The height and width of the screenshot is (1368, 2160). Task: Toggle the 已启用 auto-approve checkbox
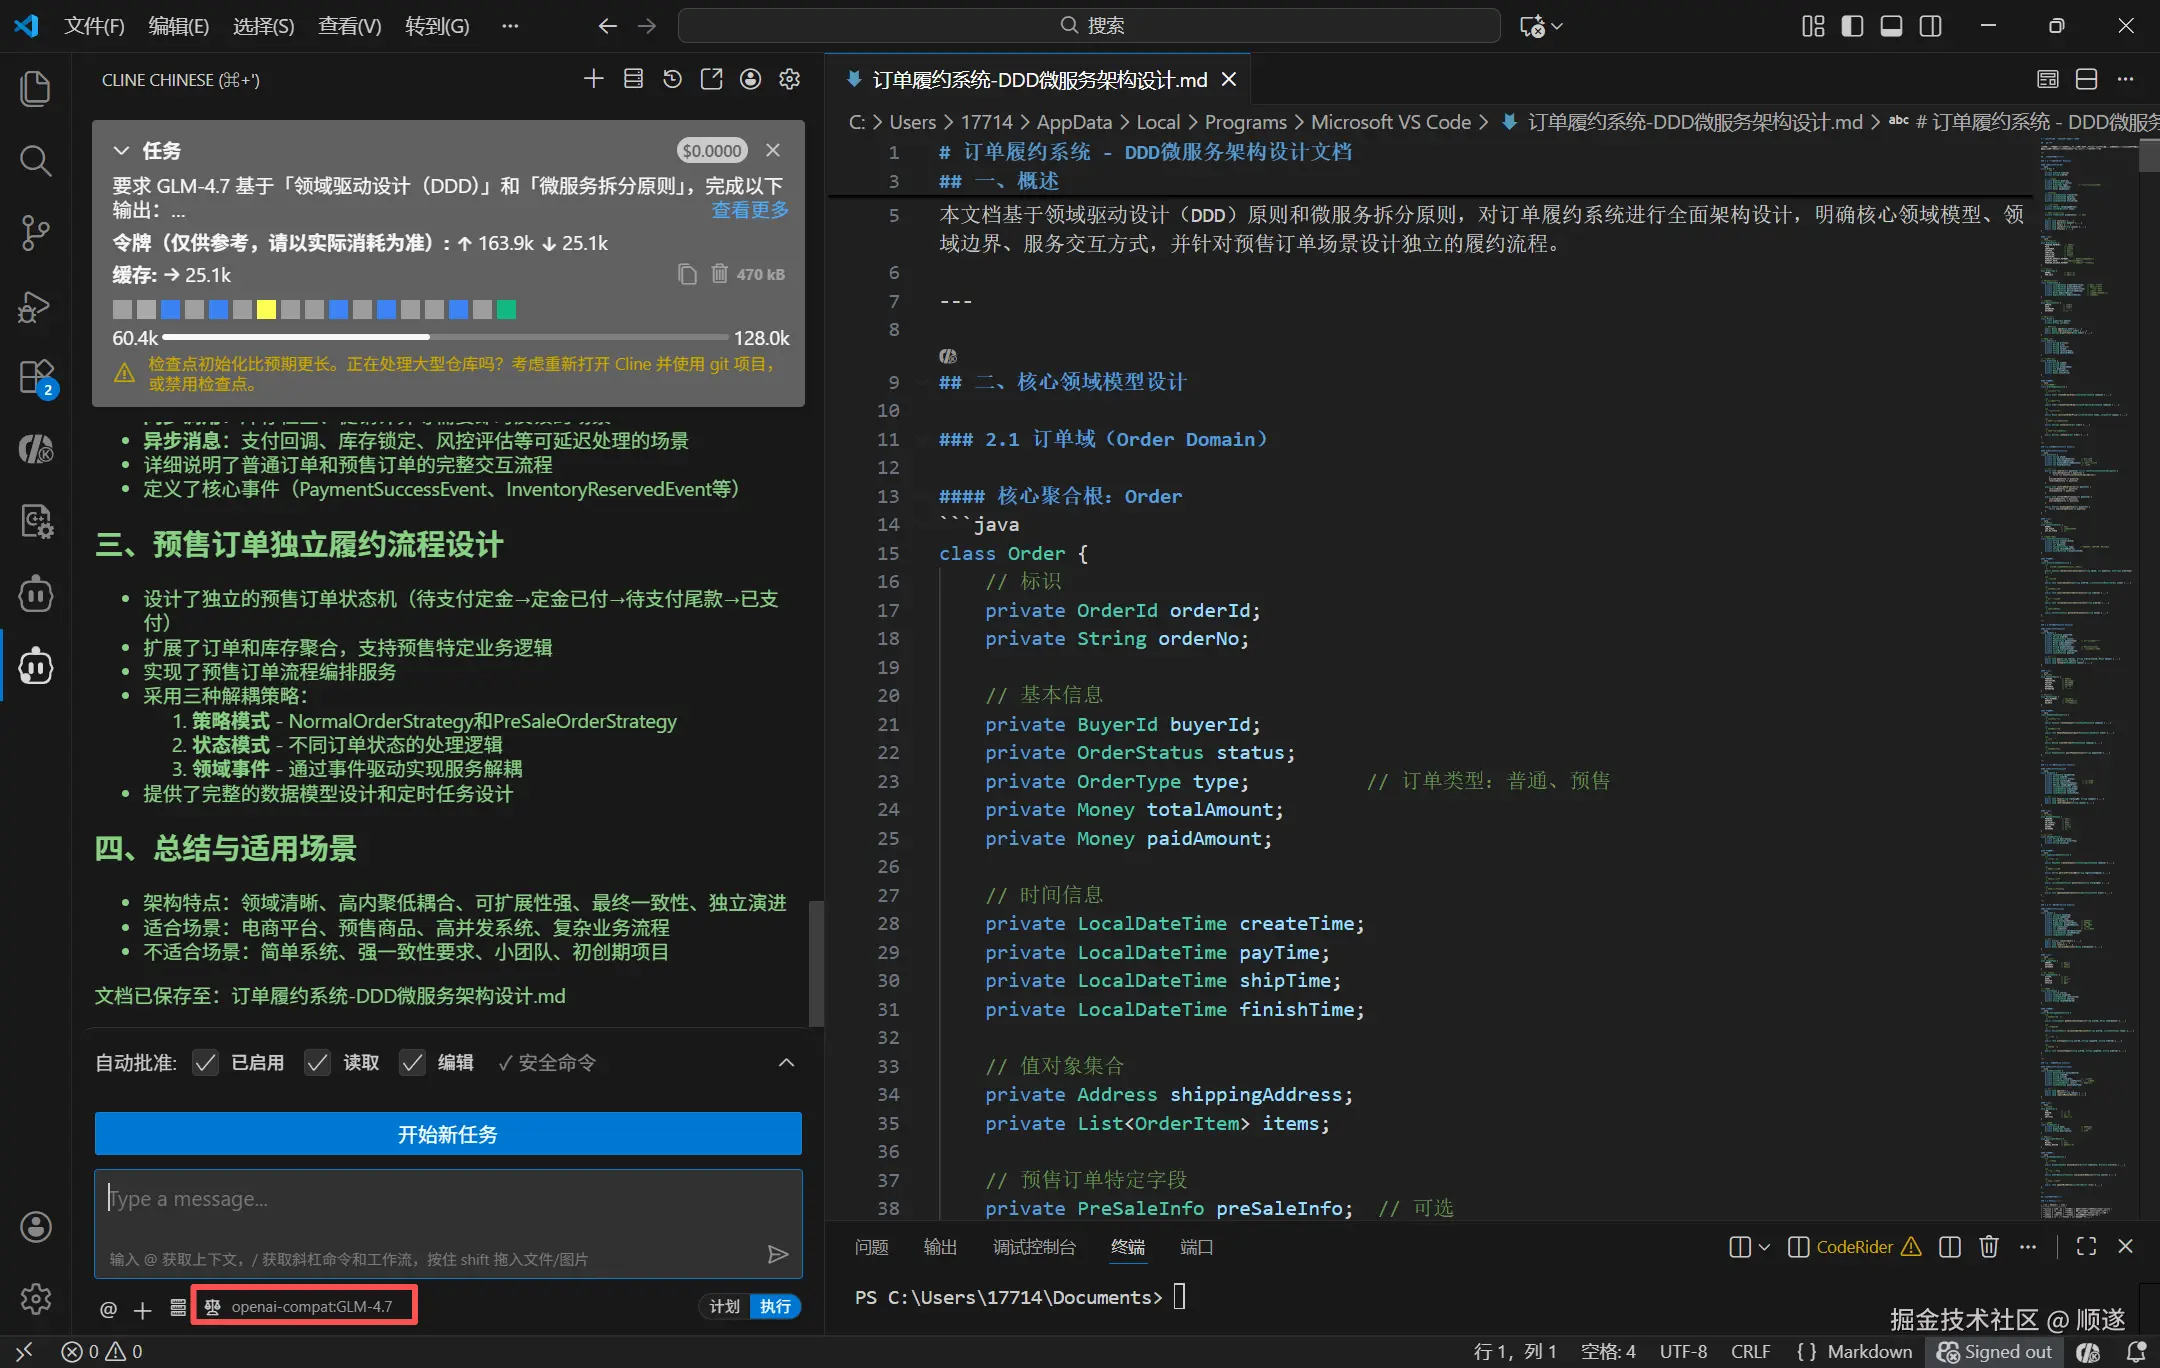pyautogui.click(x=206, y=1062)
